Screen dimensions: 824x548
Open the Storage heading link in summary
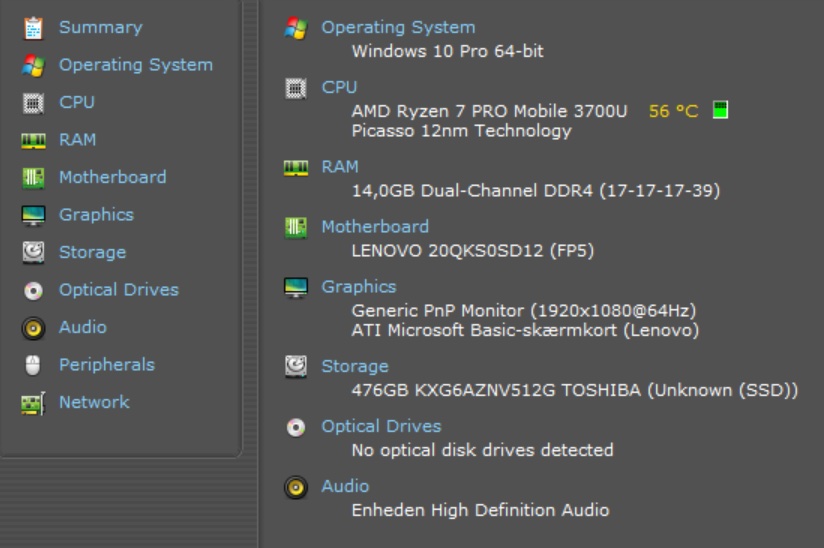pyautogui.click(x=355, y=367)
